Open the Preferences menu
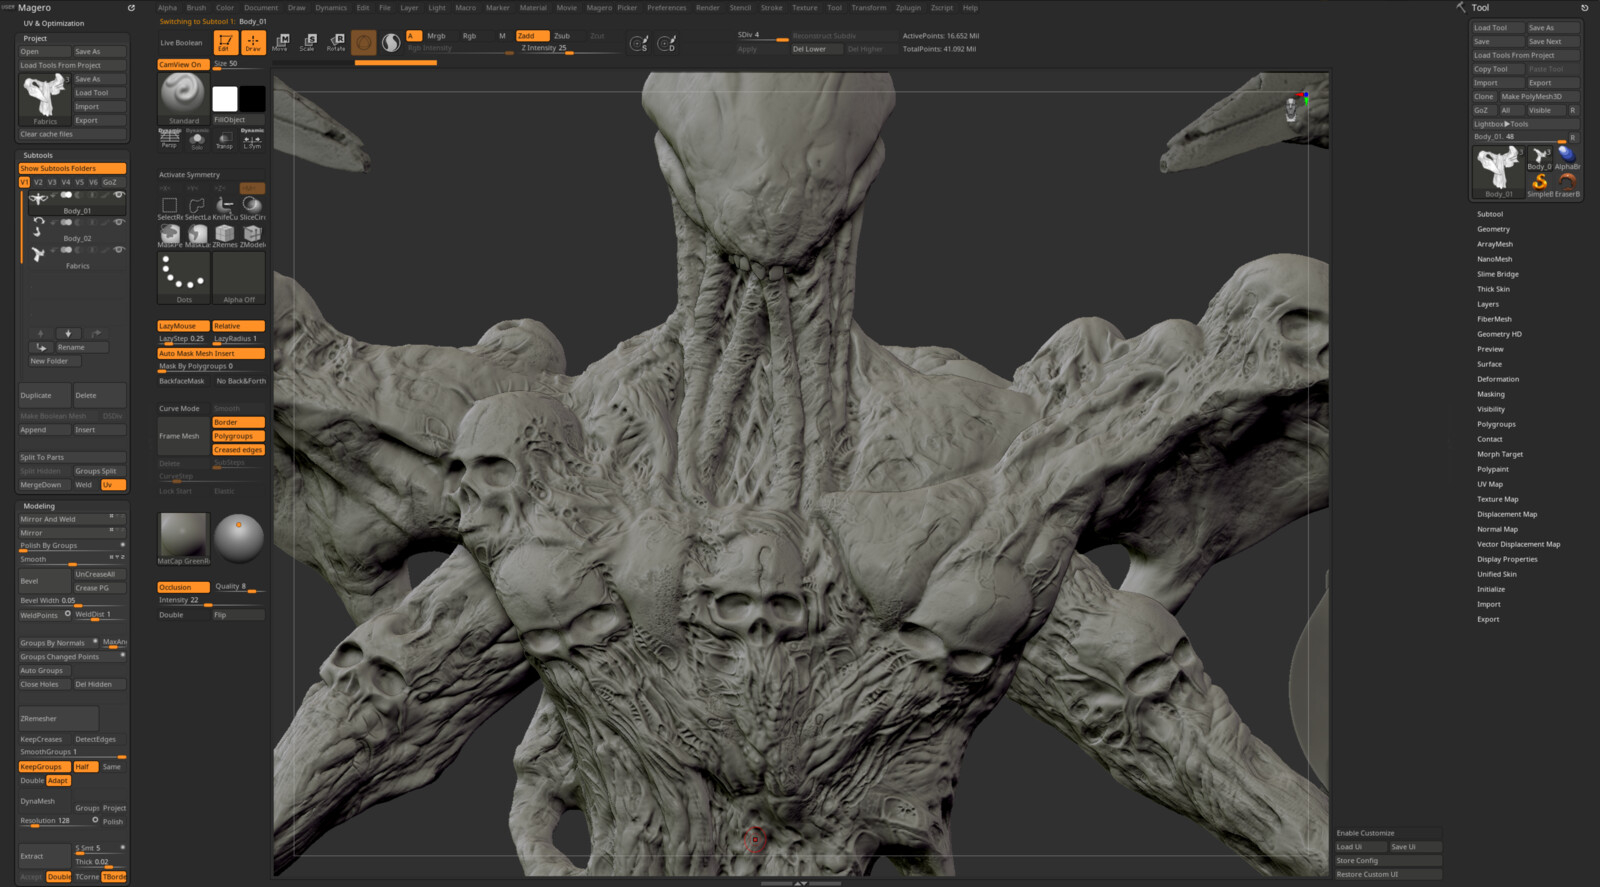Image resolution: width=1600 pixels, height=887 pixels. (x=666, y=8)
